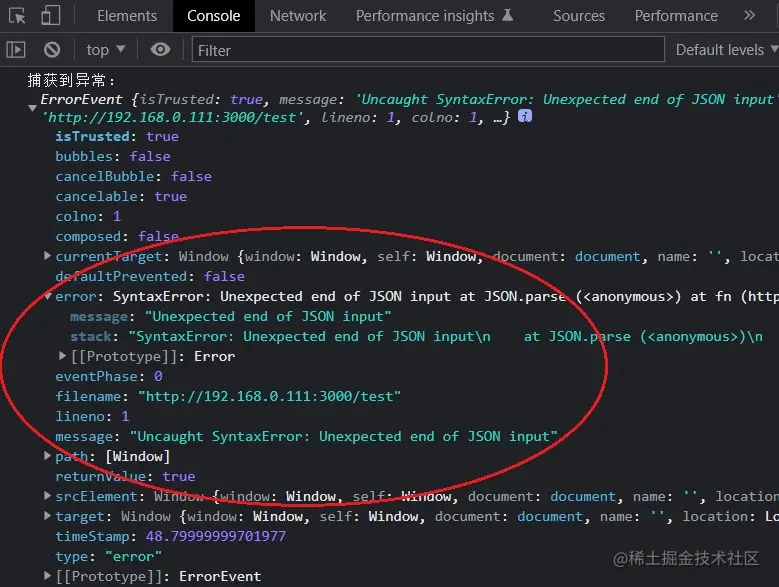Click the stack string under error
This screenshot has width=779, height=587.
point(446,336)
